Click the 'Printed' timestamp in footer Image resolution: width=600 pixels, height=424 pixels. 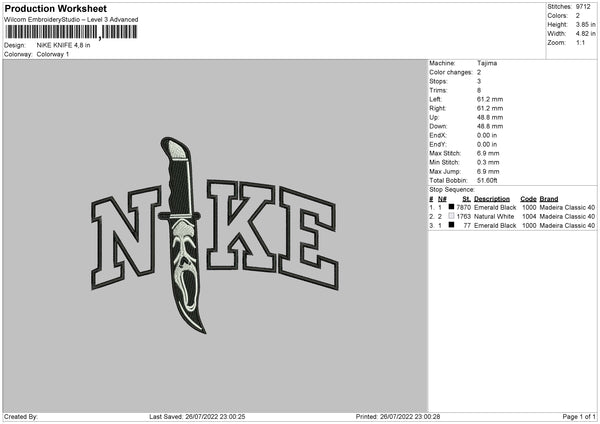[x=398, y=417]
